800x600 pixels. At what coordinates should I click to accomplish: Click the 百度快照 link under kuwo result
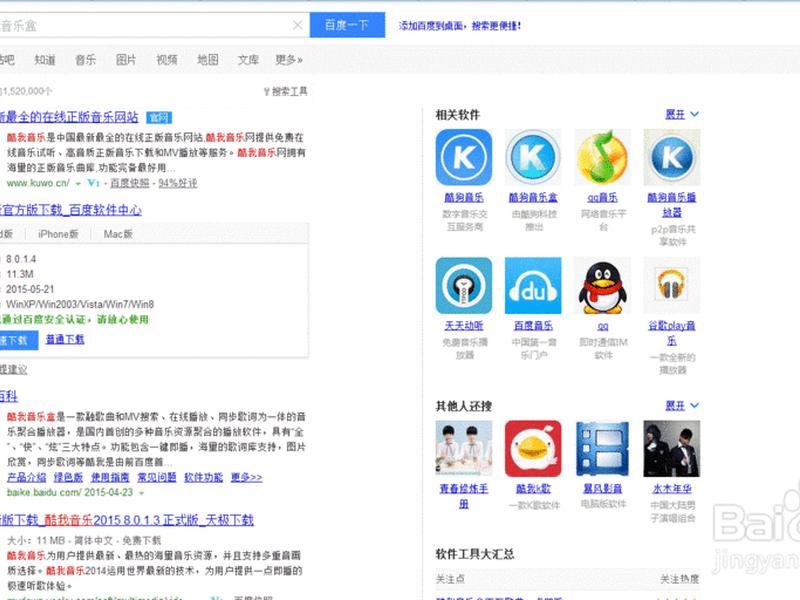pyautogui.click(x=130, y=183)
